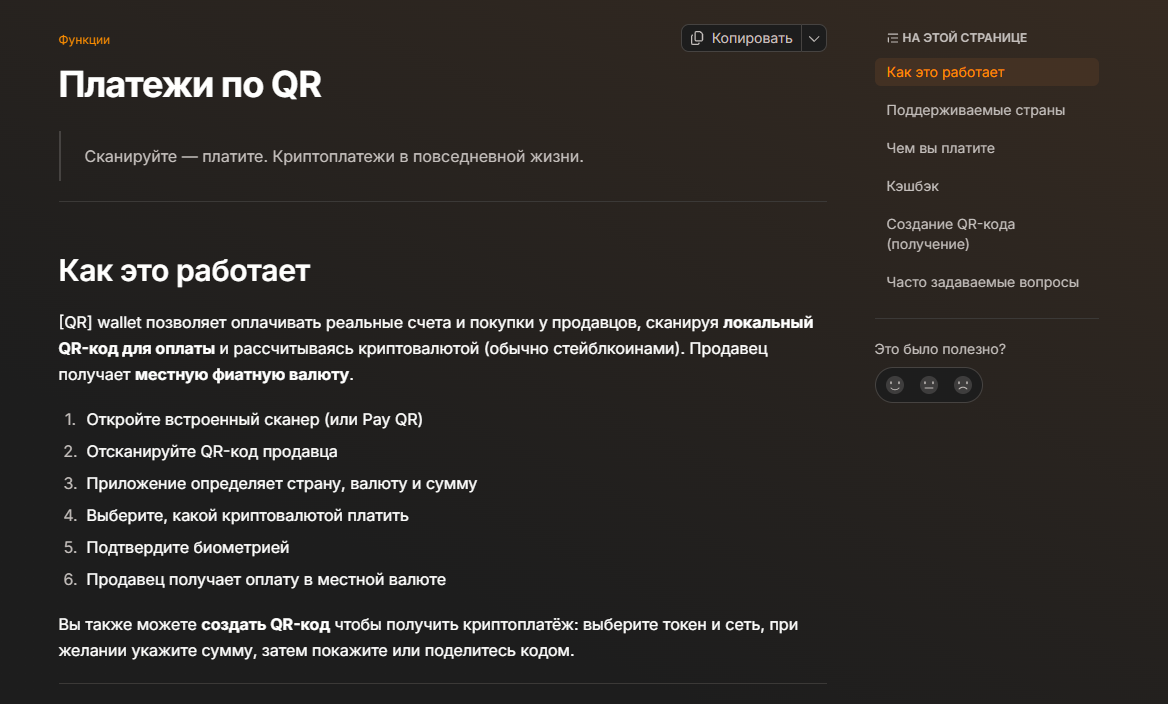Click step Приложение определяет страну, валюту и сумму
The image size is (1168, 704).
282,483
